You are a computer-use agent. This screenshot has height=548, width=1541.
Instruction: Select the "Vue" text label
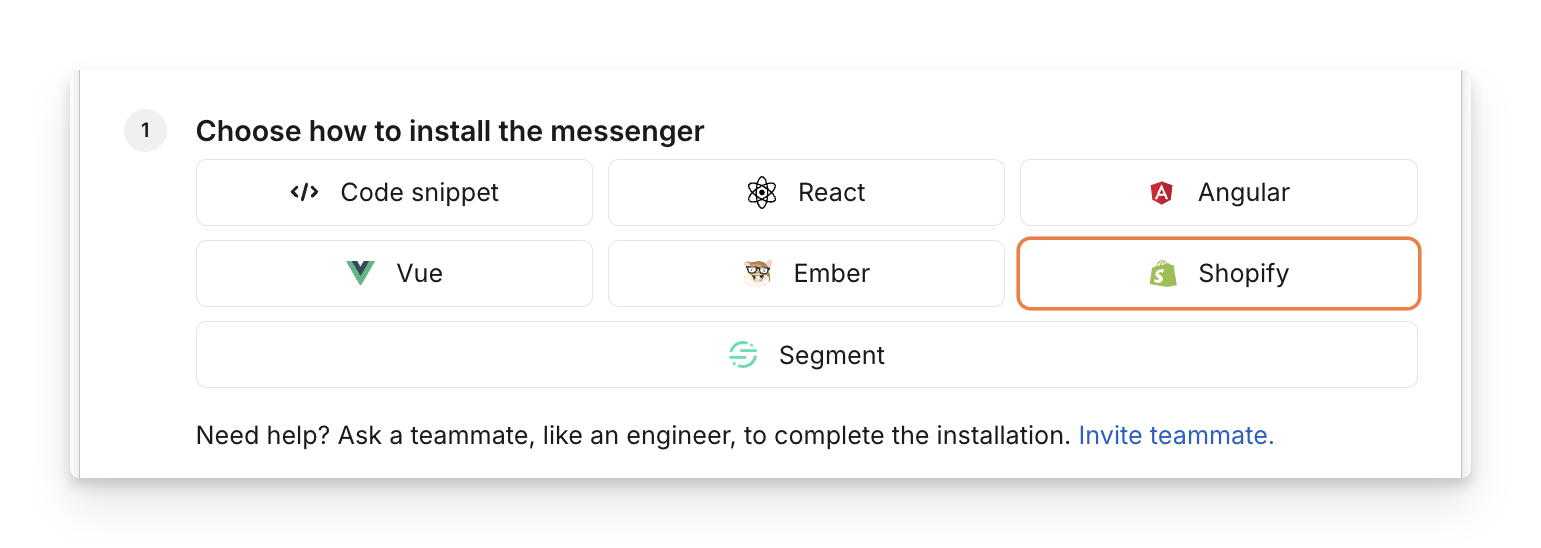click(x=419, y=273)
